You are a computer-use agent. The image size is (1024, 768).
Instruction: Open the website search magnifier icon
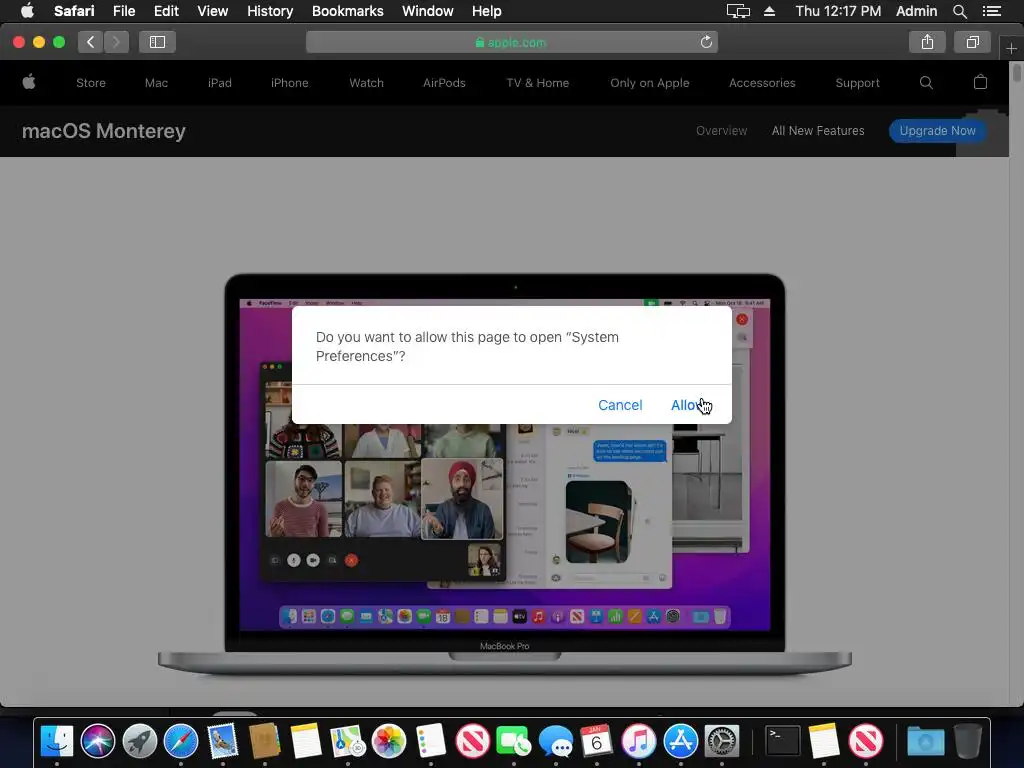926,82
